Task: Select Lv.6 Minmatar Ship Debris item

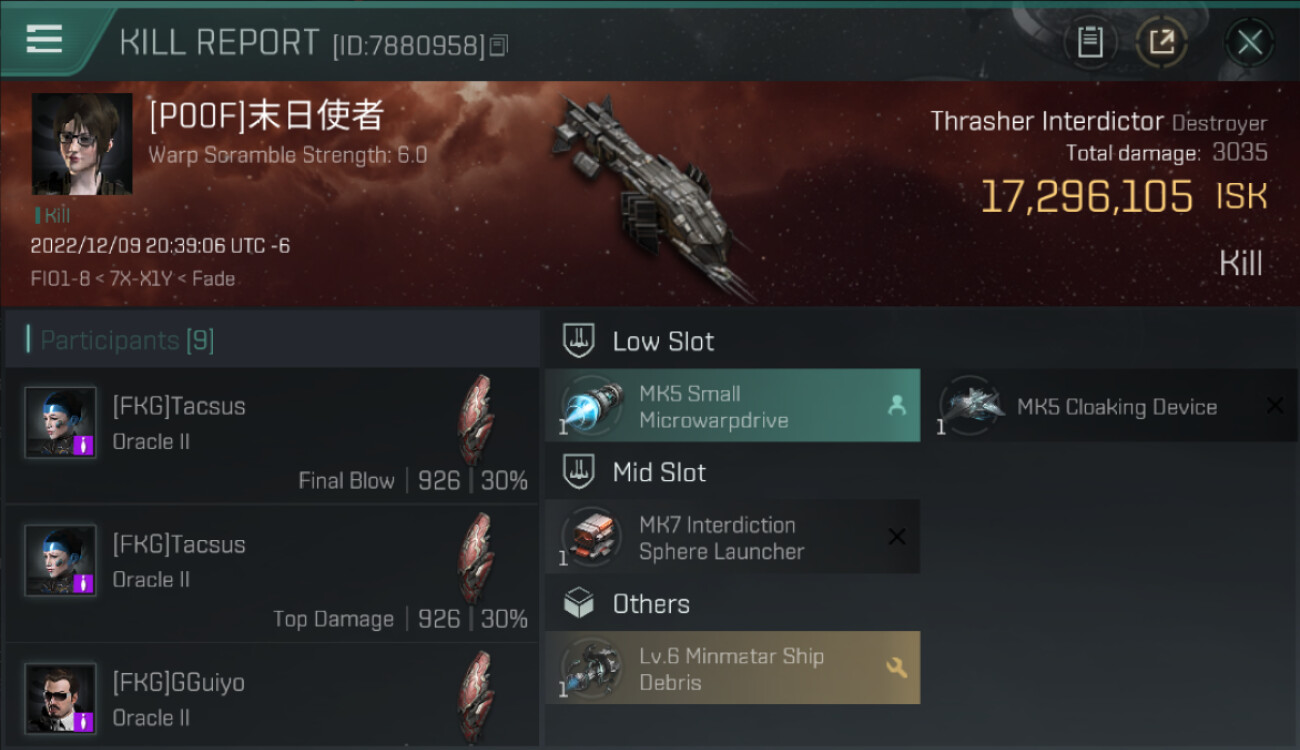Action: pos(732,668)
